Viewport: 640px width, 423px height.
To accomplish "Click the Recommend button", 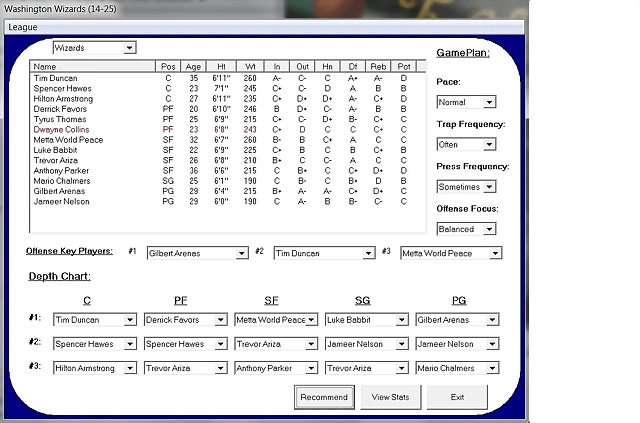I will pos(324,397).
